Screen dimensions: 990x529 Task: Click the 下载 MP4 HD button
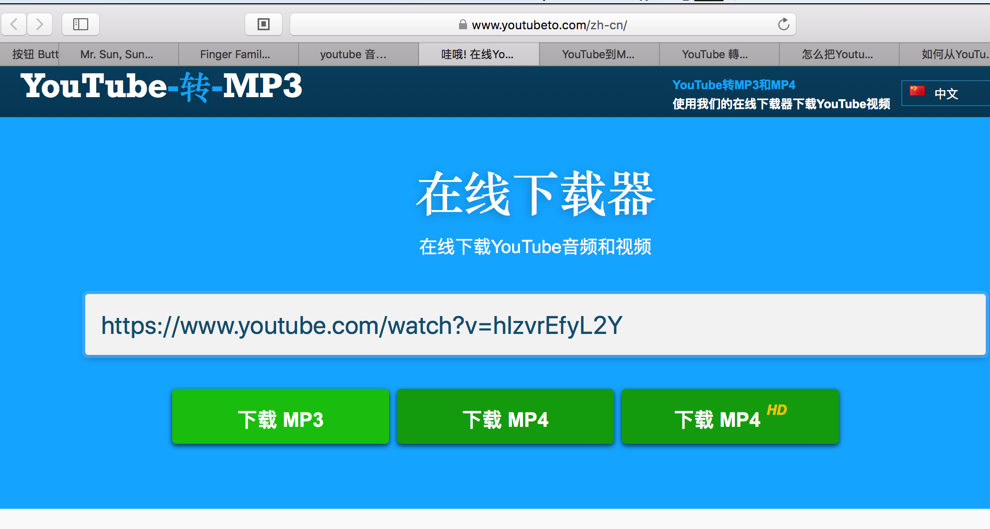730,417
